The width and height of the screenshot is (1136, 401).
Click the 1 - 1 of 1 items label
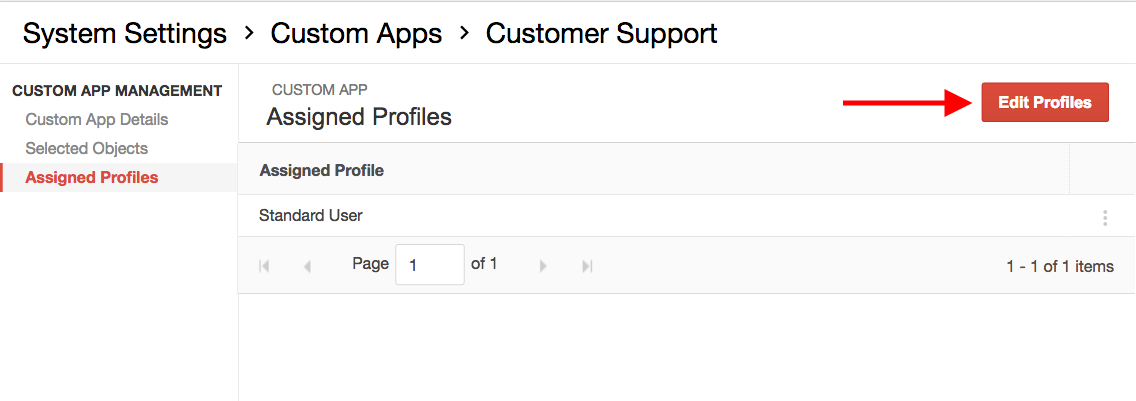pos(1060,266)
